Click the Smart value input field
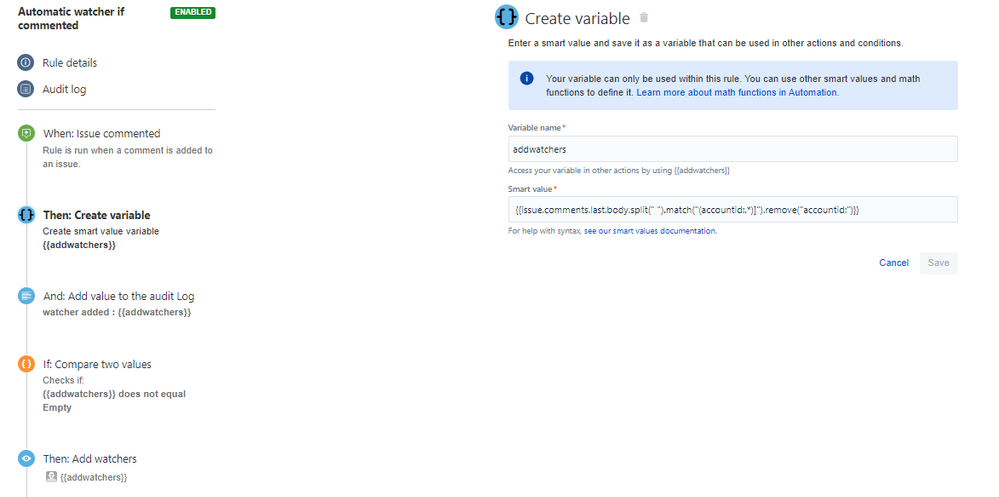The image size is (999, 497). 733,209
